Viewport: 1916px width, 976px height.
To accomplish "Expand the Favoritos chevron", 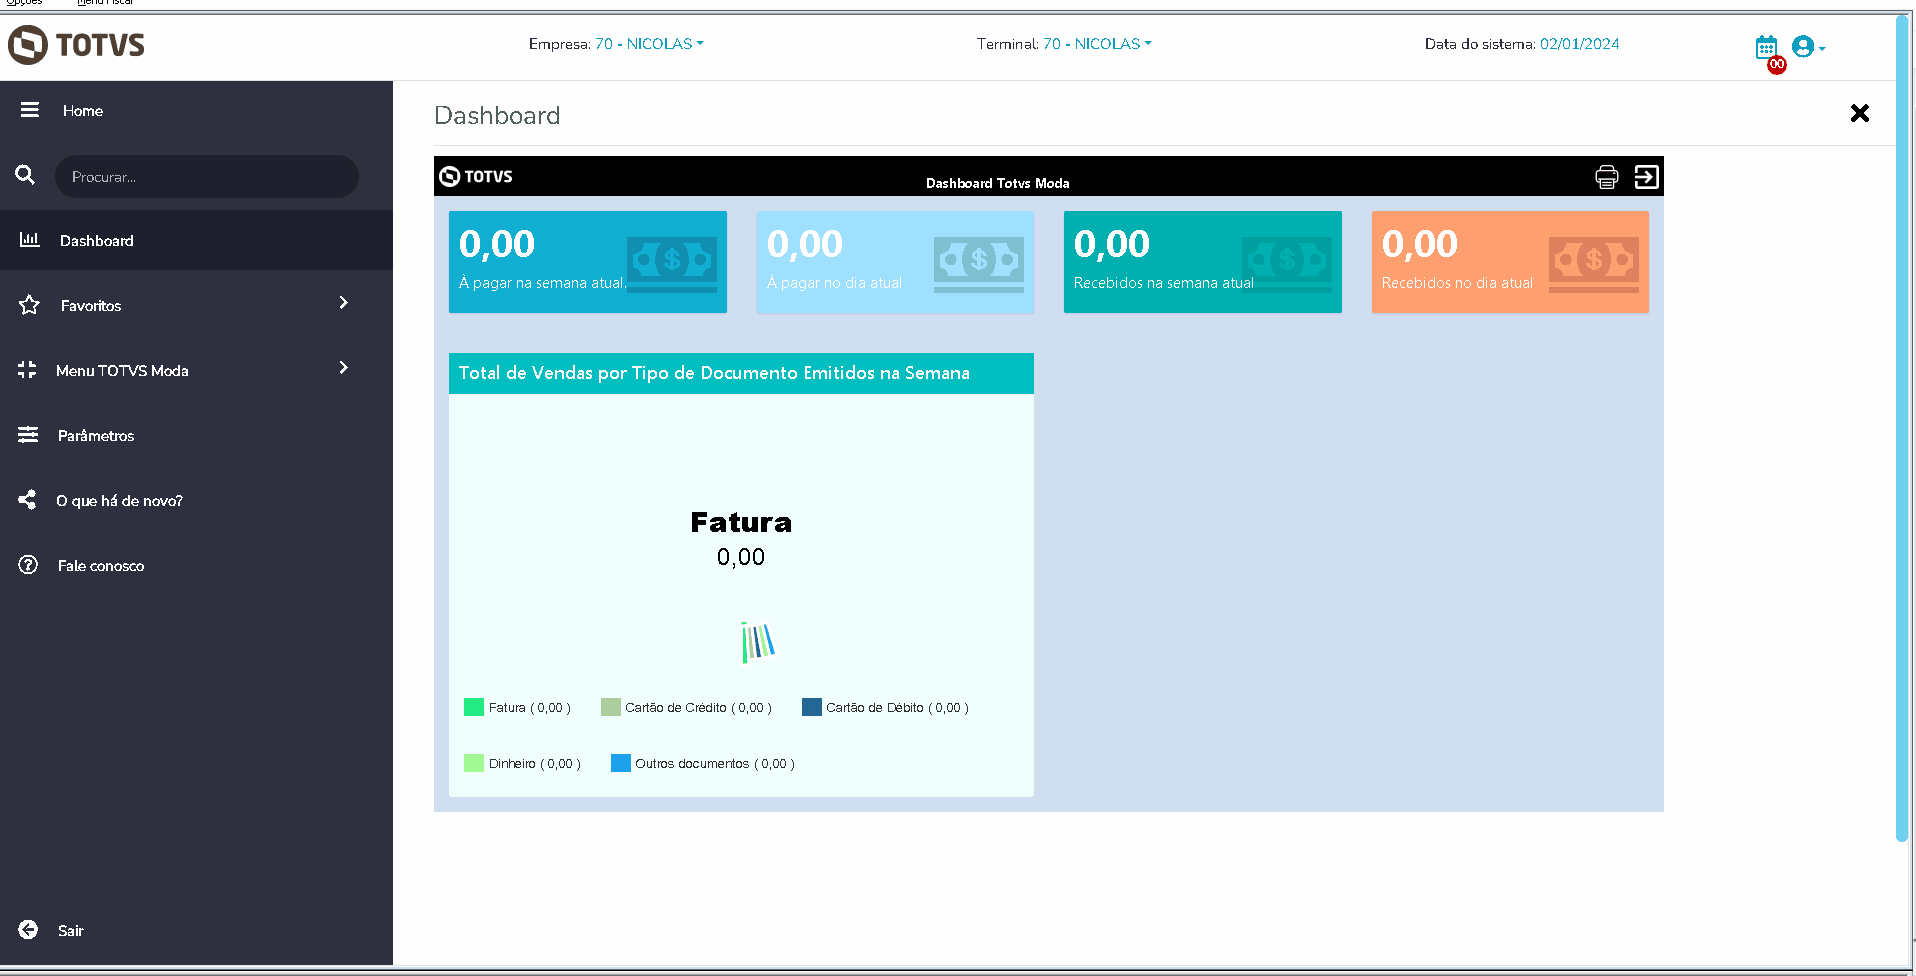I will coord(343,302).
